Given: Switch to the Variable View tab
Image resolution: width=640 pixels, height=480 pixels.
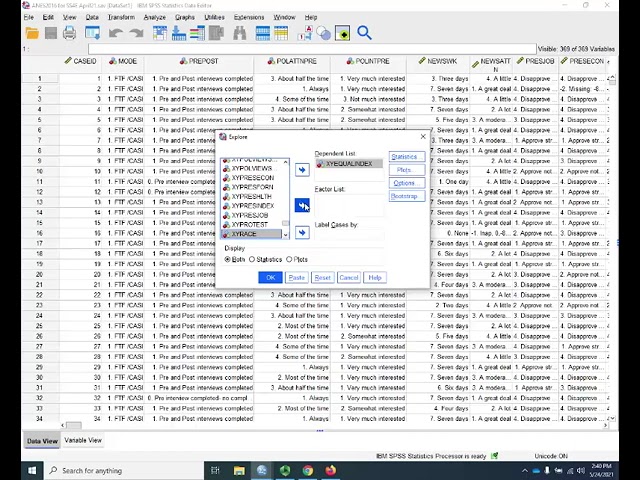Looking at the screenshot, I should [83, 440].
